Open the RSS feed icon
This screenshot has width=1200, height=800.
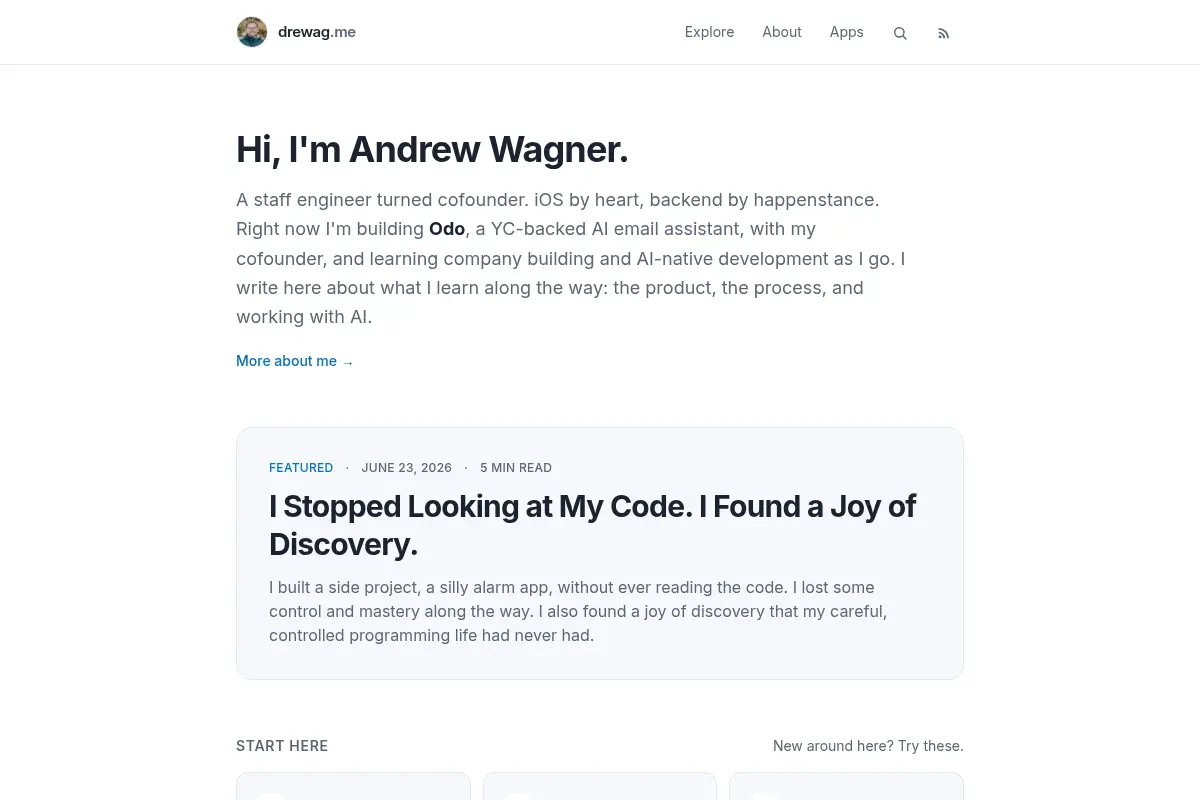(943, 33)
